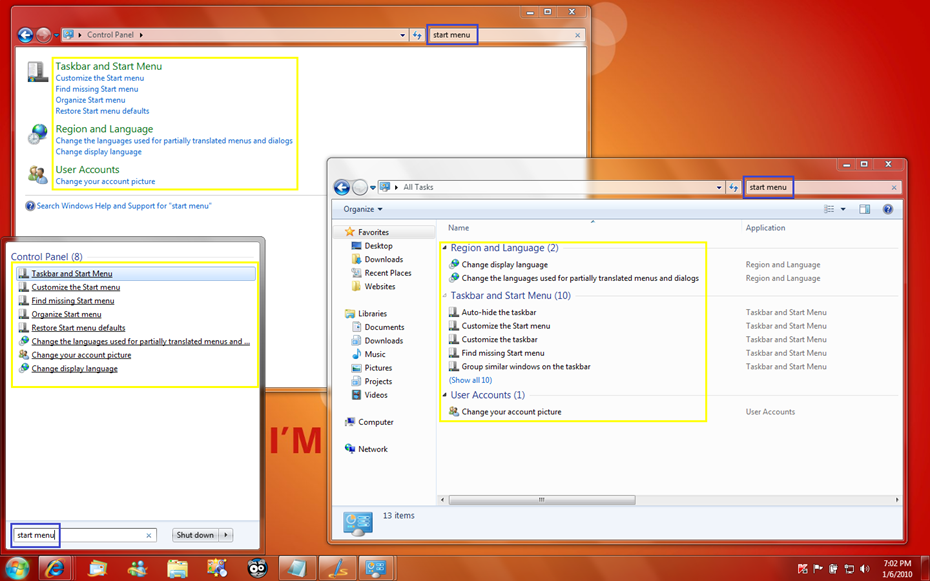
Task: Click help icon beside Search Windows Help link
Action: 30,206
